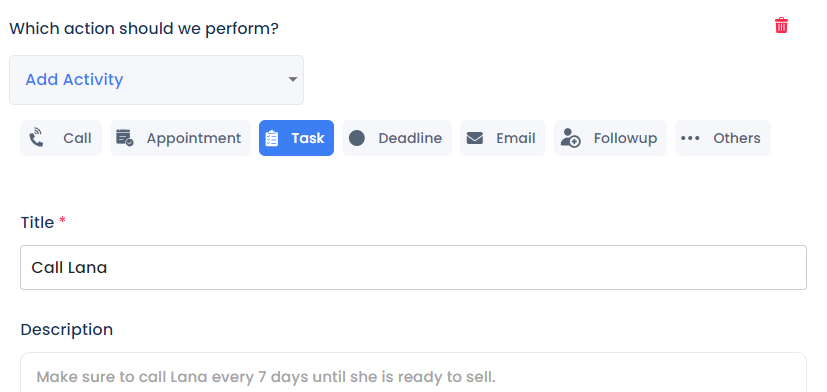Image resolution: width=827 pixels, height=392 pixels.
Task: Choose the Appointment activity type
Action: click(180, 138)
